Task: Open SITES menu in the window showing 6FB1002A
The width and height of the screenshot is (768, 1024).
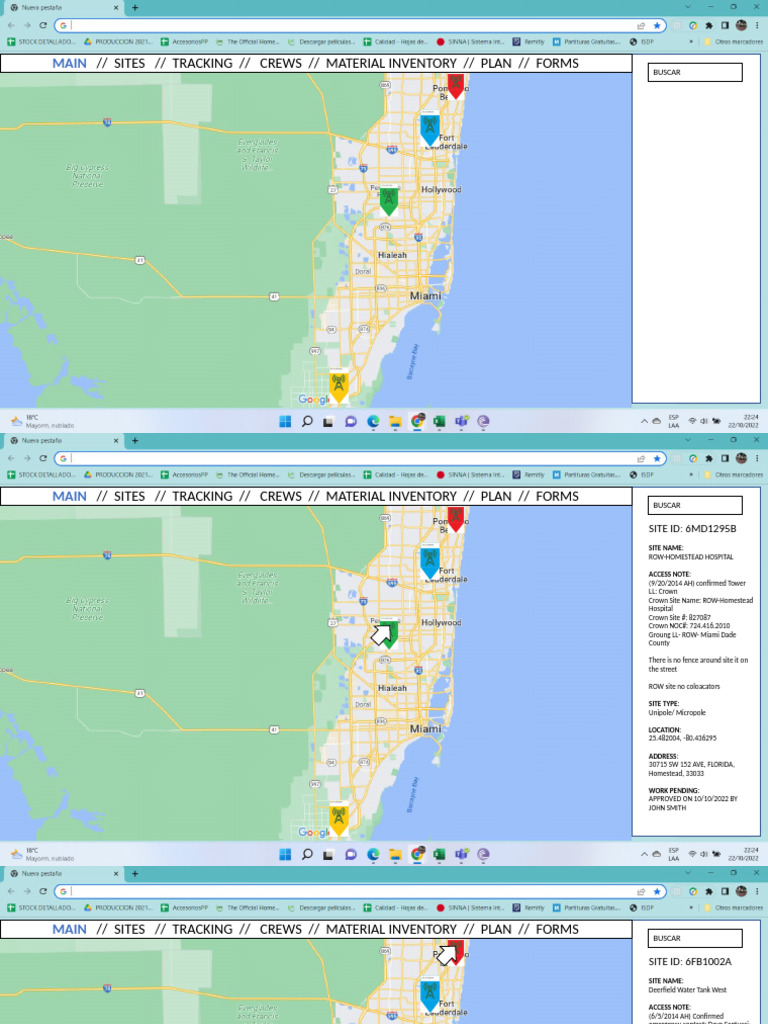Action: [x=129, y=929]
